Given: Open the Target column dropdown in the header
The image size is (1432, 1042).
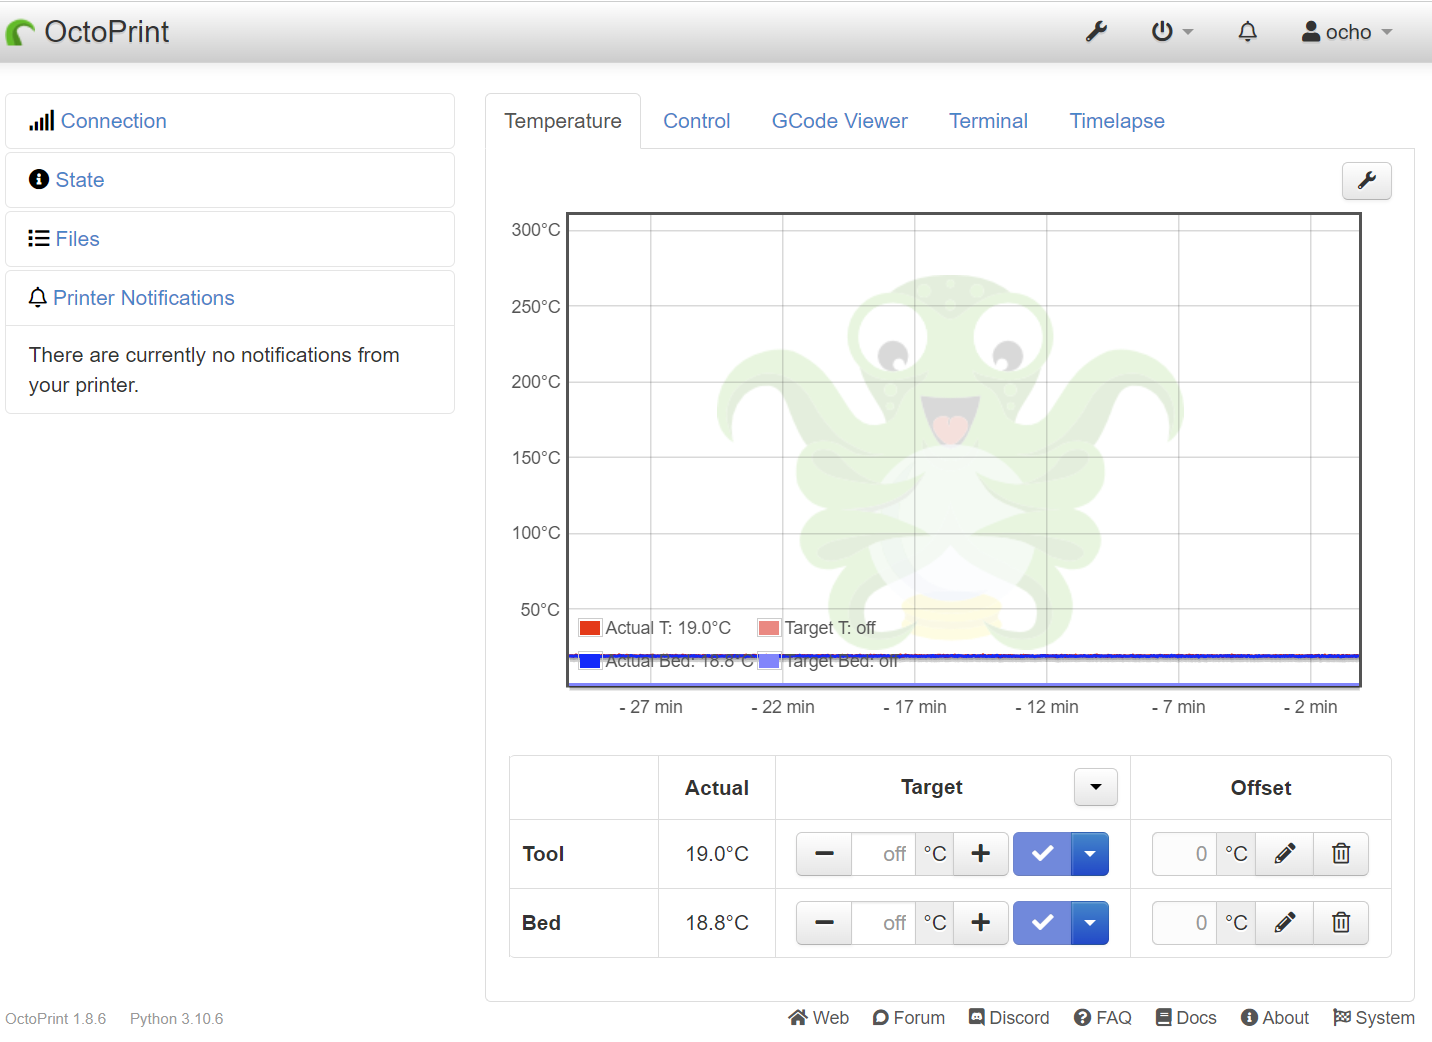Looking at the screenshot, I should click(x=1095, y=787).
